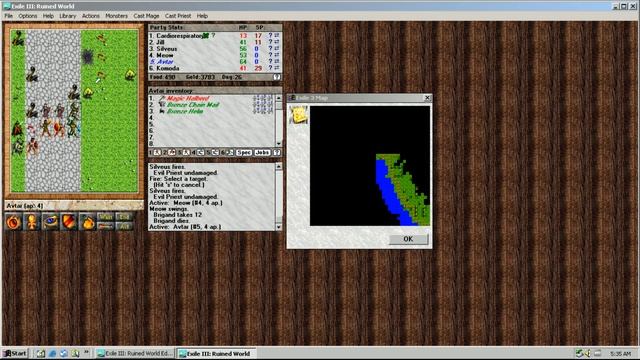This screenshot has width=640, height=360.
Task: Switch to Exile III: Ruined World Ed taskbar window
Action: tap(135, 353)
